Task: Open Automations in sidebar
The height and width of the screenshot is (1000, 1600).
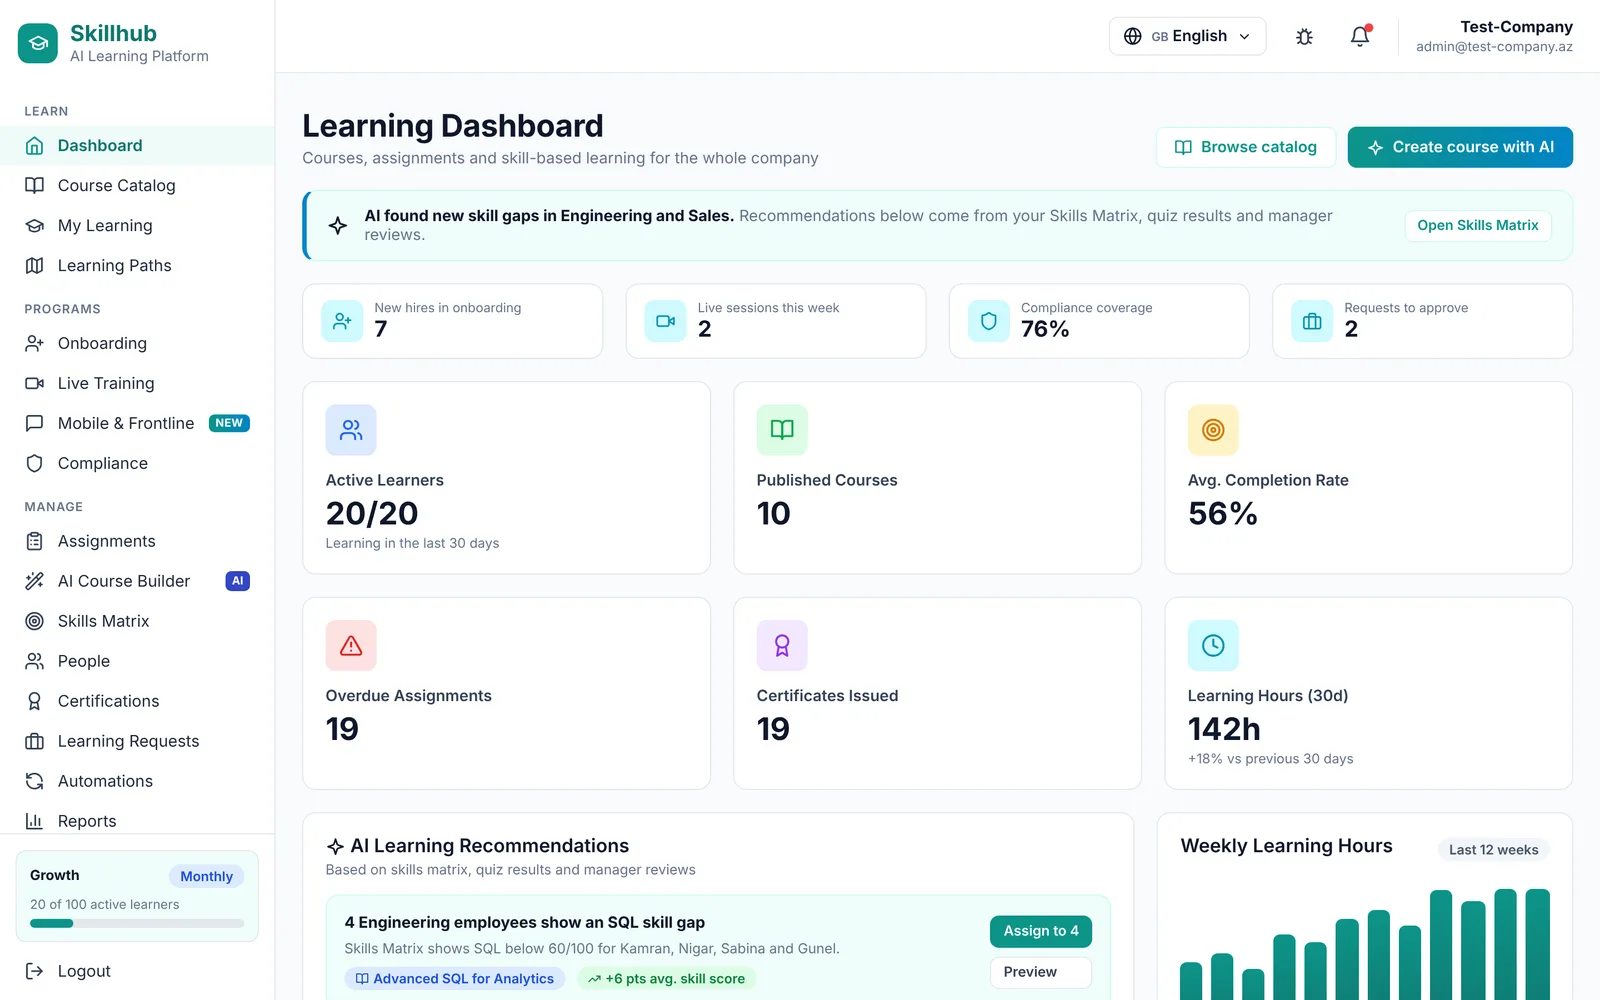Action: point(137,781)
